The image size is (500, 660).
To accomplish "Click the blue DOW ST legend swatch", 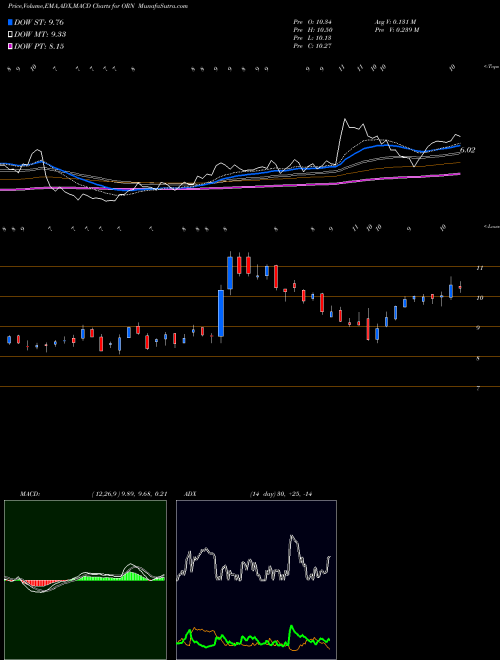I will pyautogui.click(x=11, y=22).
